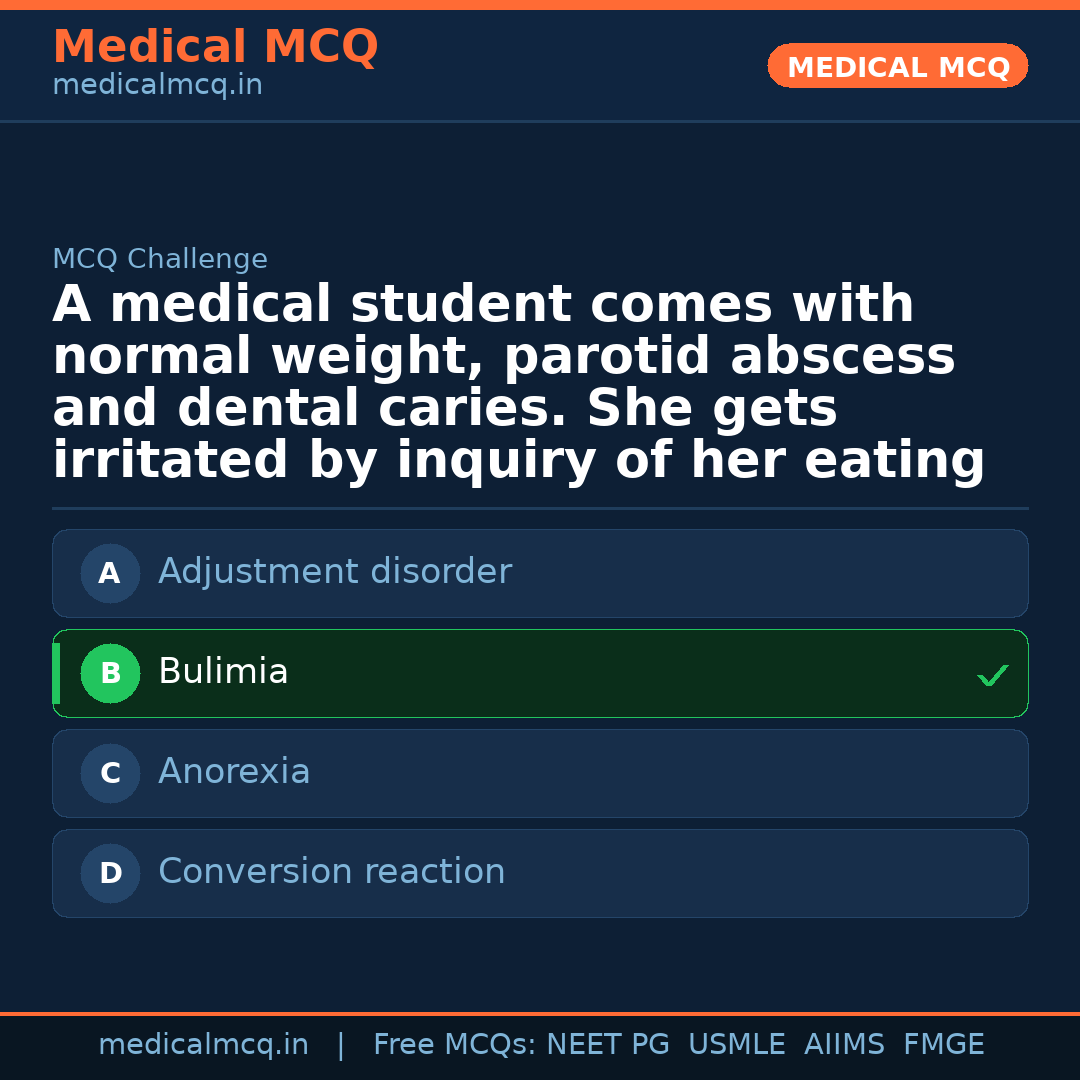Click "FMGE" in the footer
The height and width of the screenshot is (1080, 1080).
pyautogui.click(x=944, y=1045)
